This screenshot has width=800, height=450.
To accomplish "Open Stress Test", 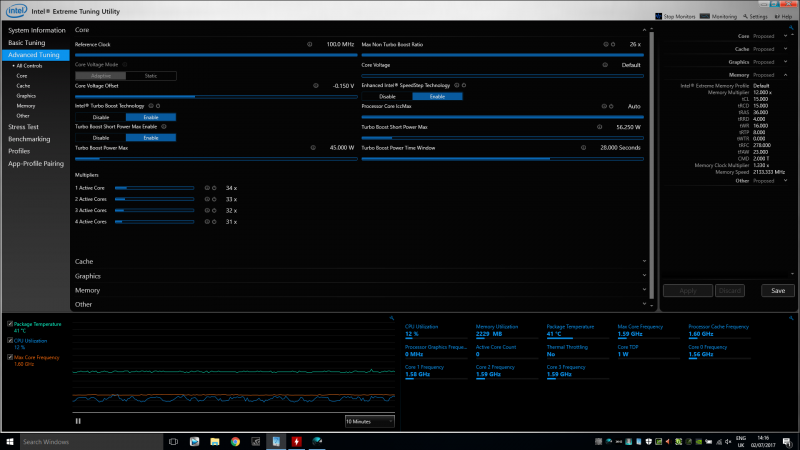I will coord(23,127).
